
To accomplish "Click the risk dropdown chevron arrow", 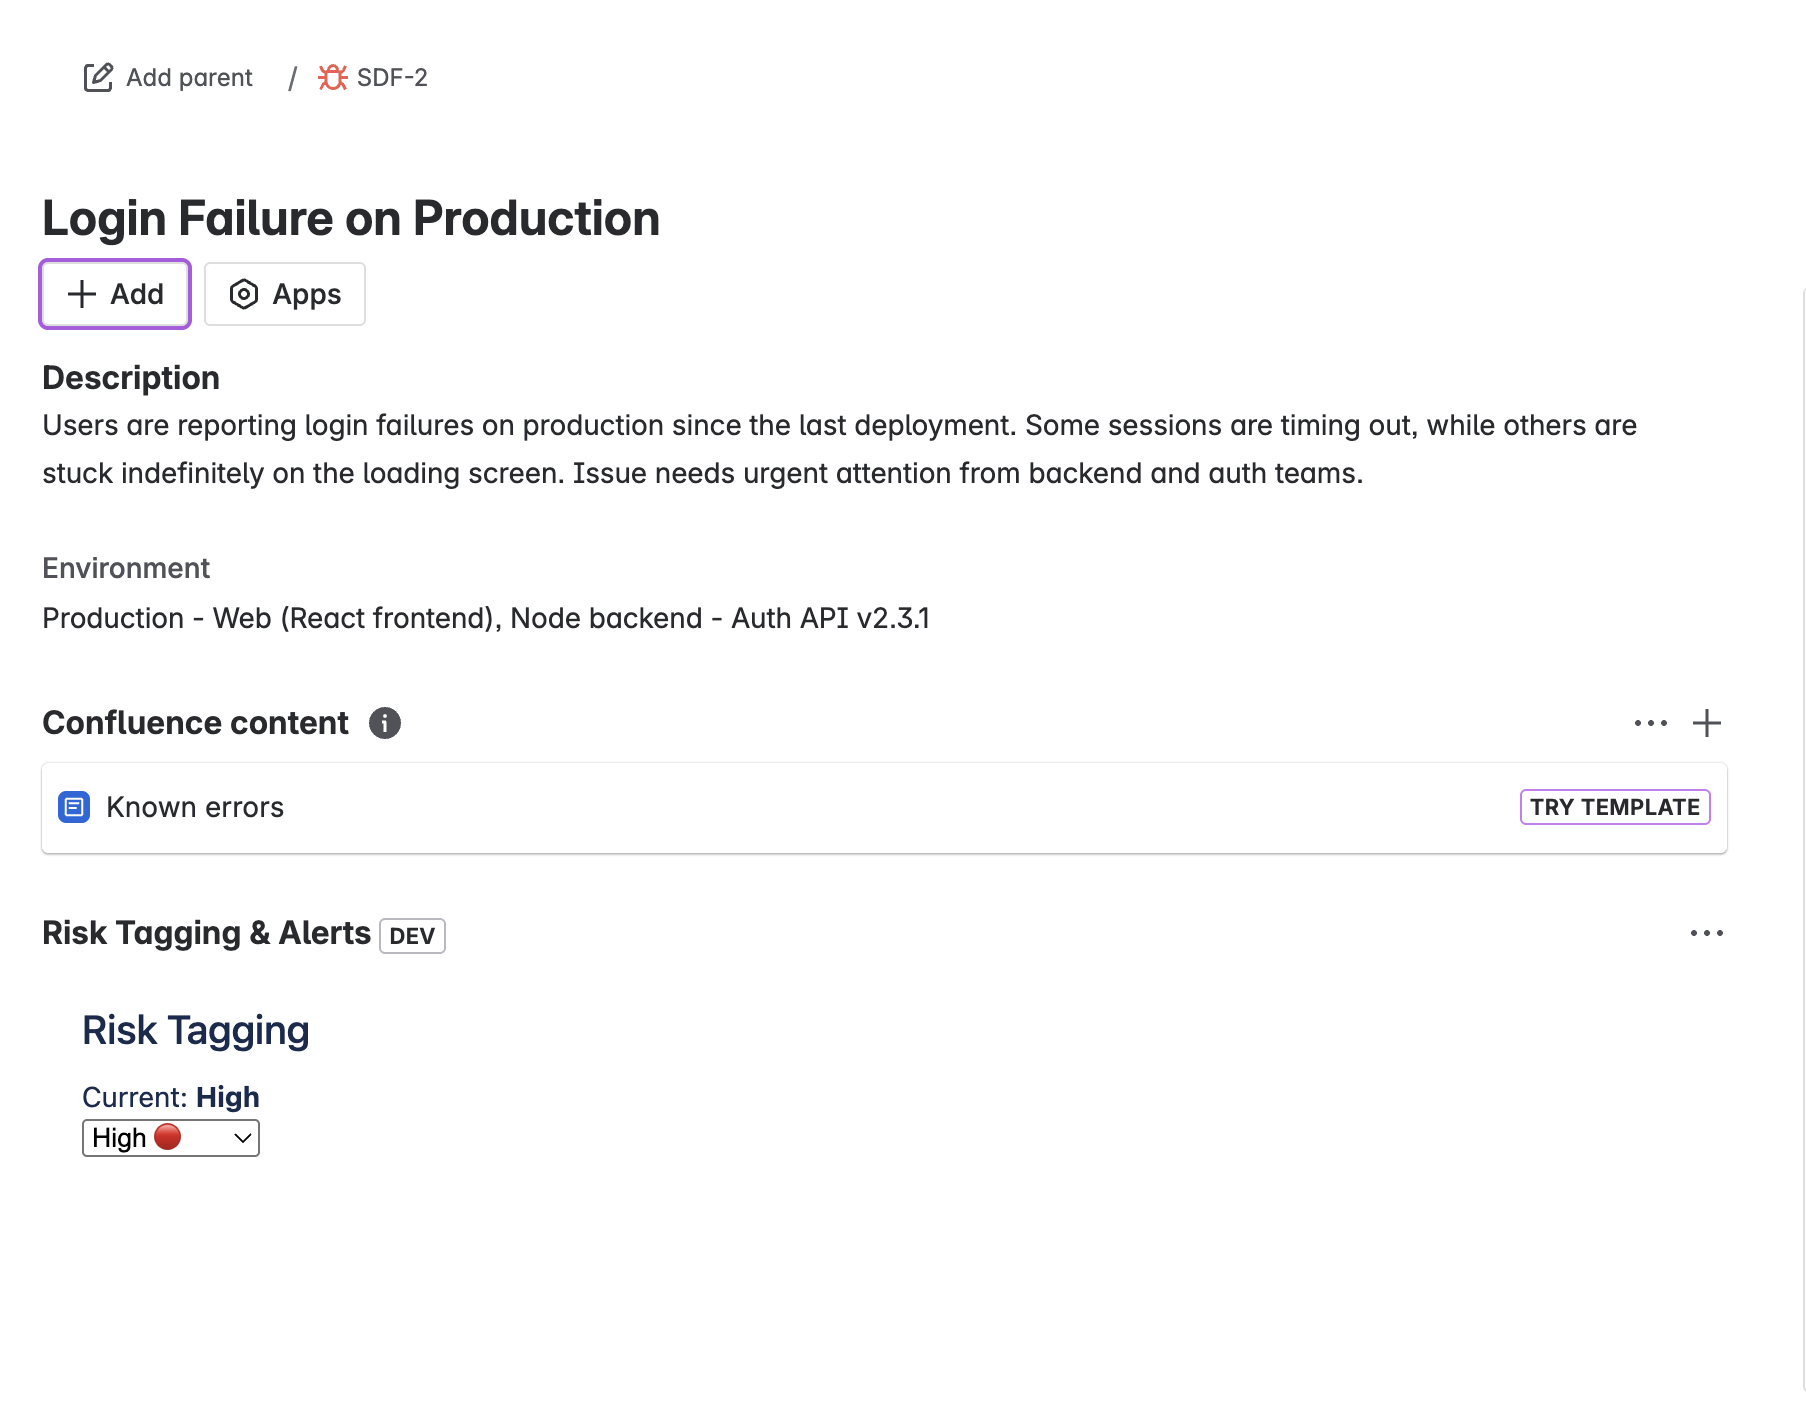I will 242,1138.
